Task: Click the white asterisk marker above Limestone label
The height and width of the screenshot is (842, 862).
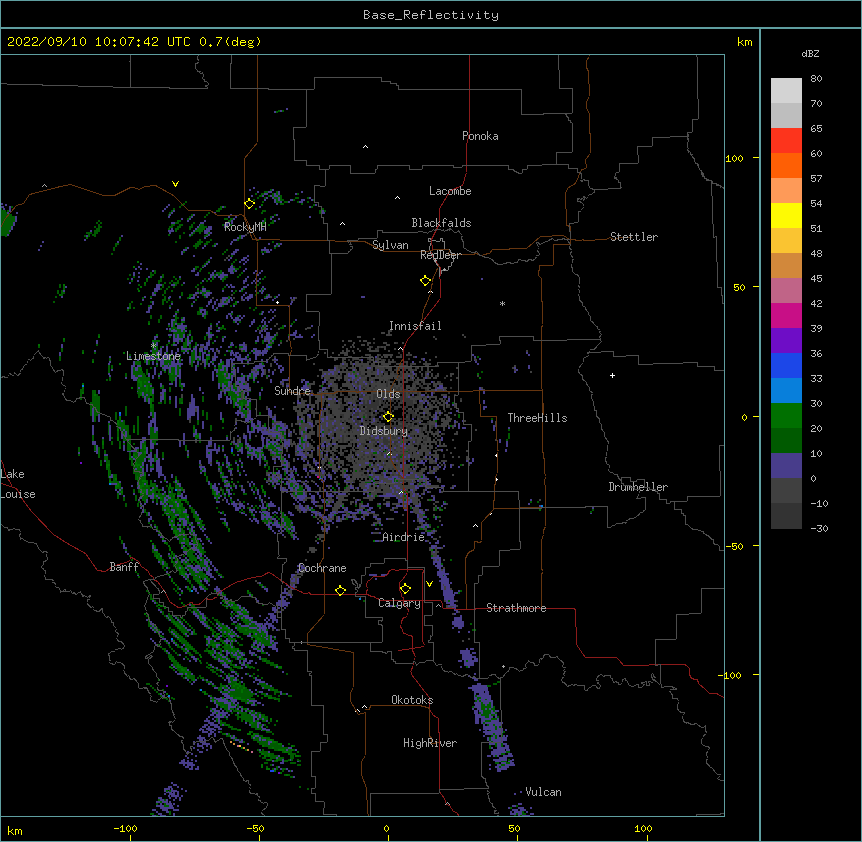Action: pos(154,345)
